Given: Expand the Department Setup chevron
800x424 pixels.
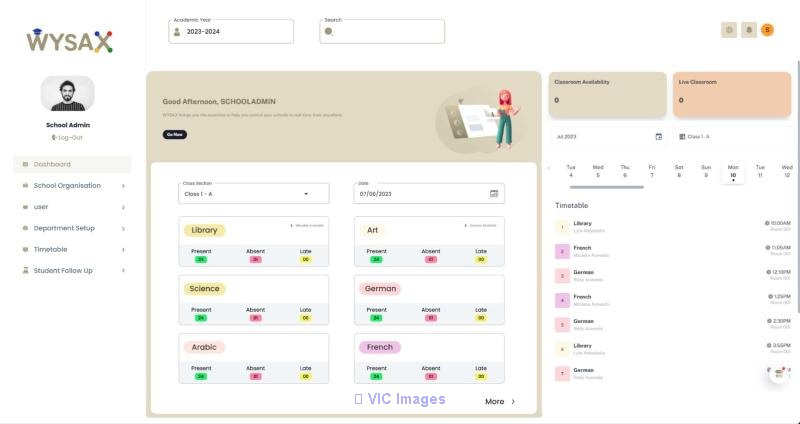Looking at the screenshot, I should pos(123,229).
